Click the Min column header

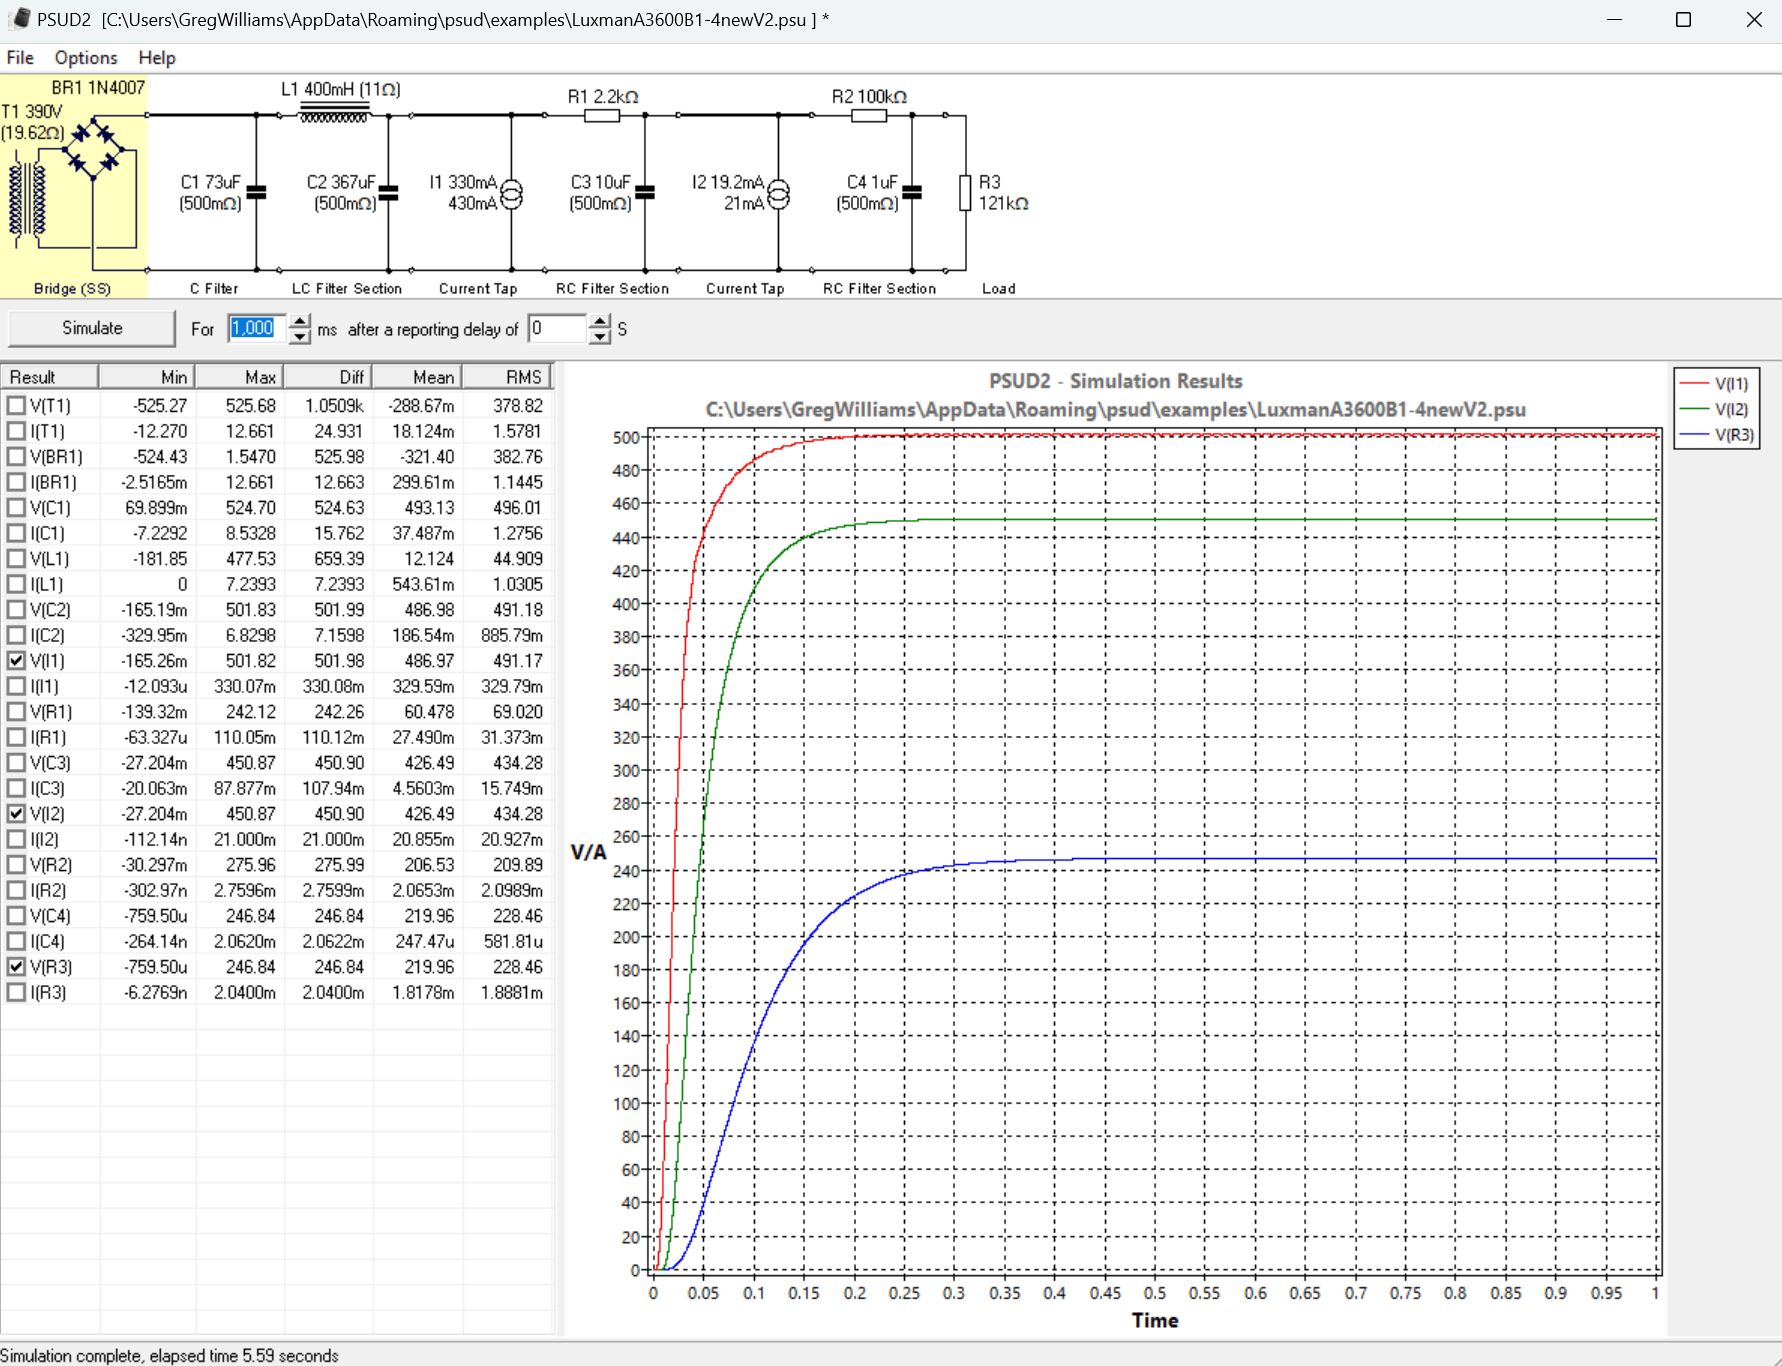click(147, 377)
